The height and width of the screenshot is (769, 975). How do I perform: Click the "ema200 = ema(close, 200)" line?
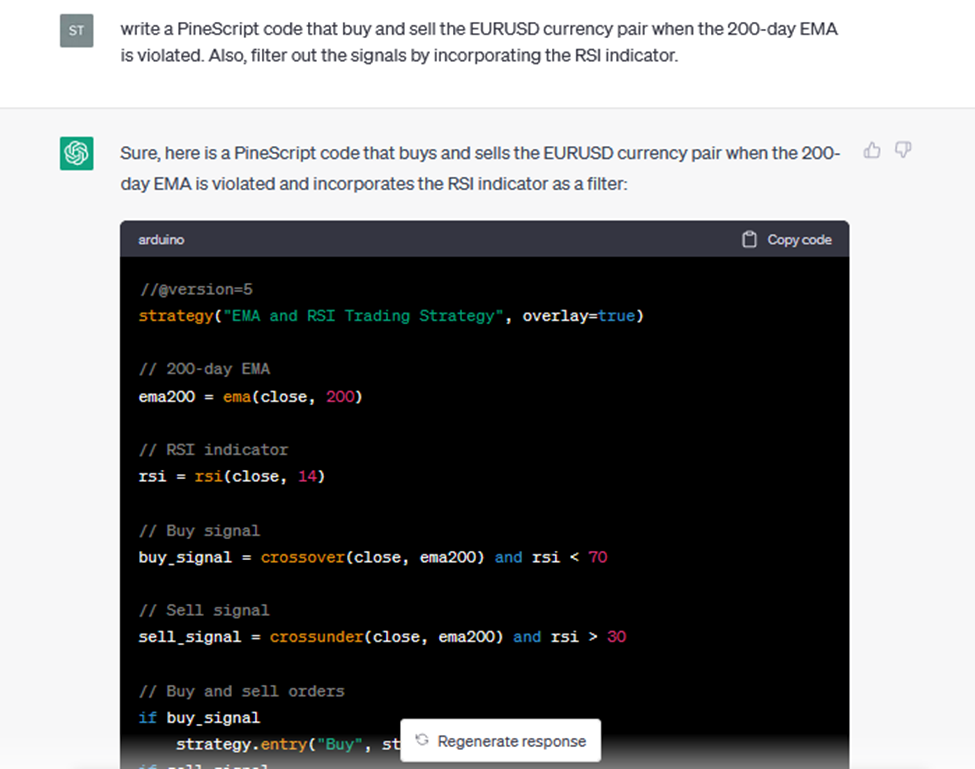(x=251, y=397)
